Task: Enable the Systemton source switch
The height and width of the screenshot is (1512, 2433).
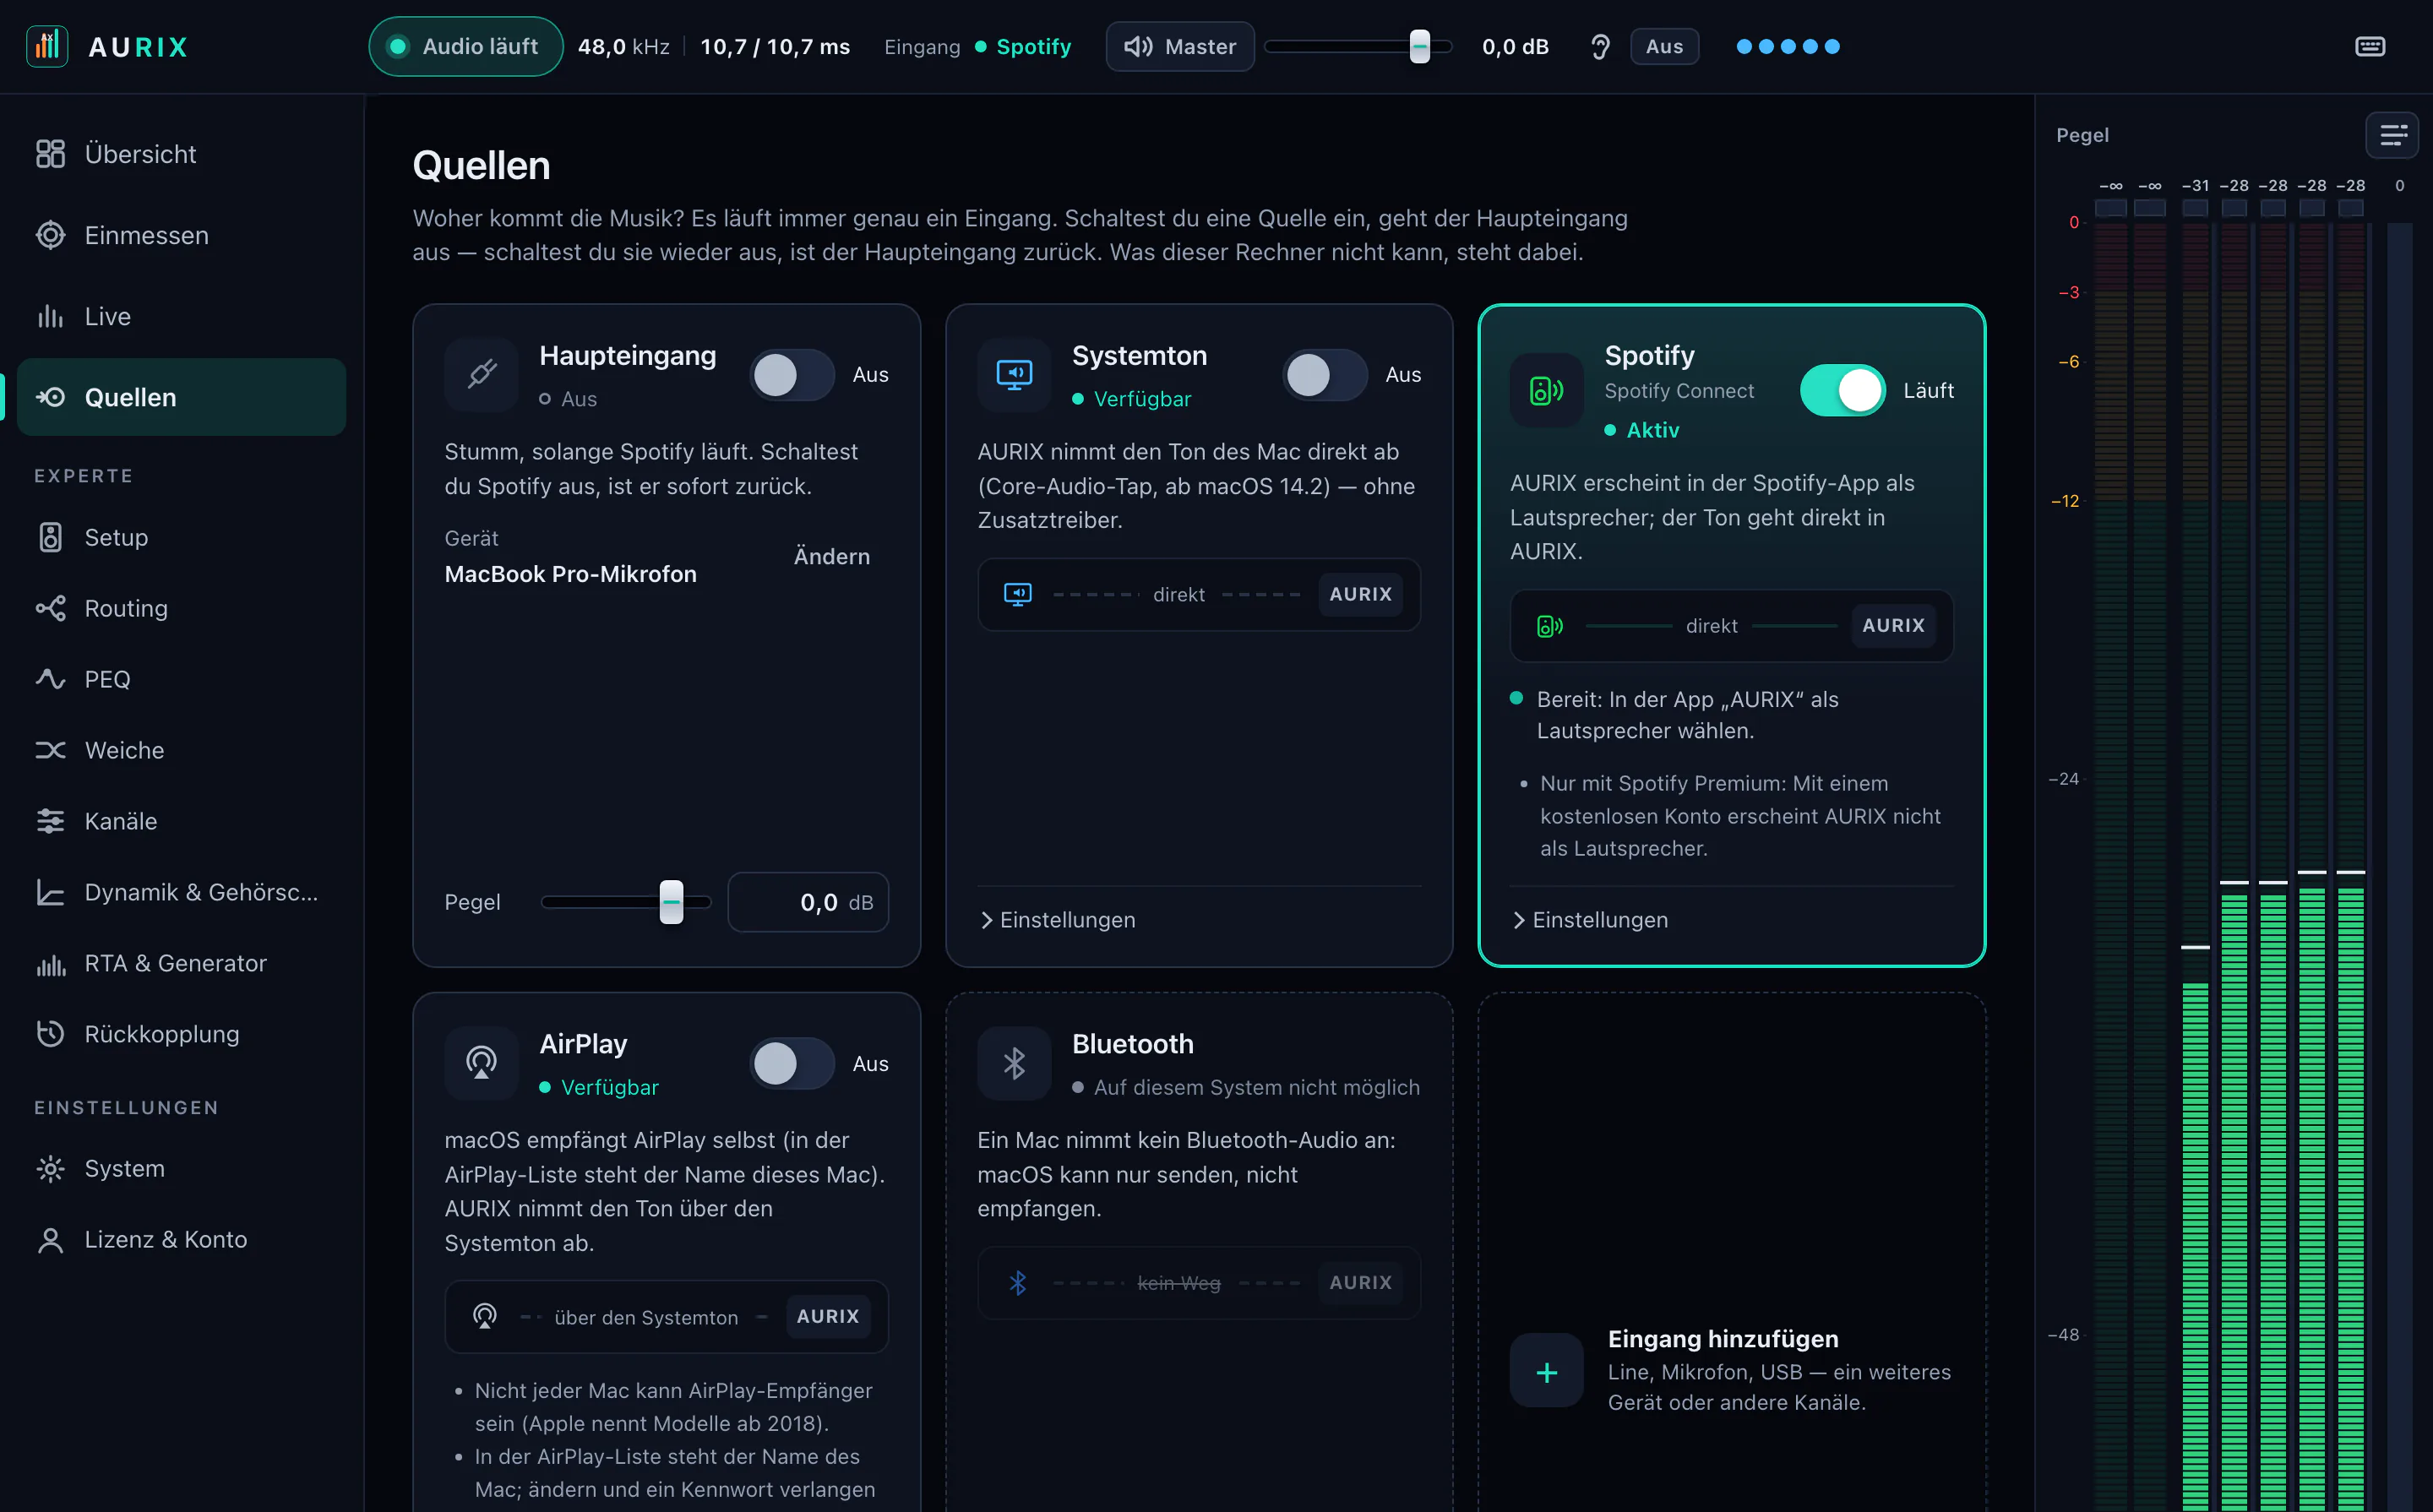Action: tap(1324, 375)
